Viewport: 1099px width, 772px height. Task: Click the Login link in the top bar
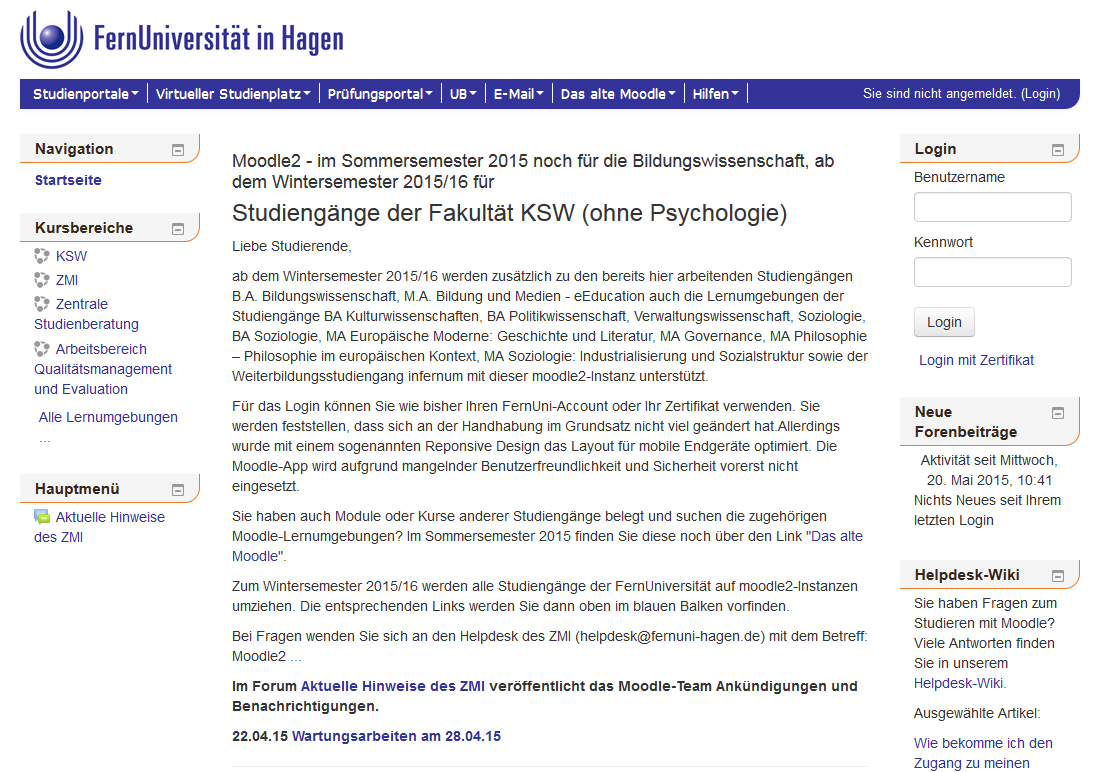[x=1040, y=93]
